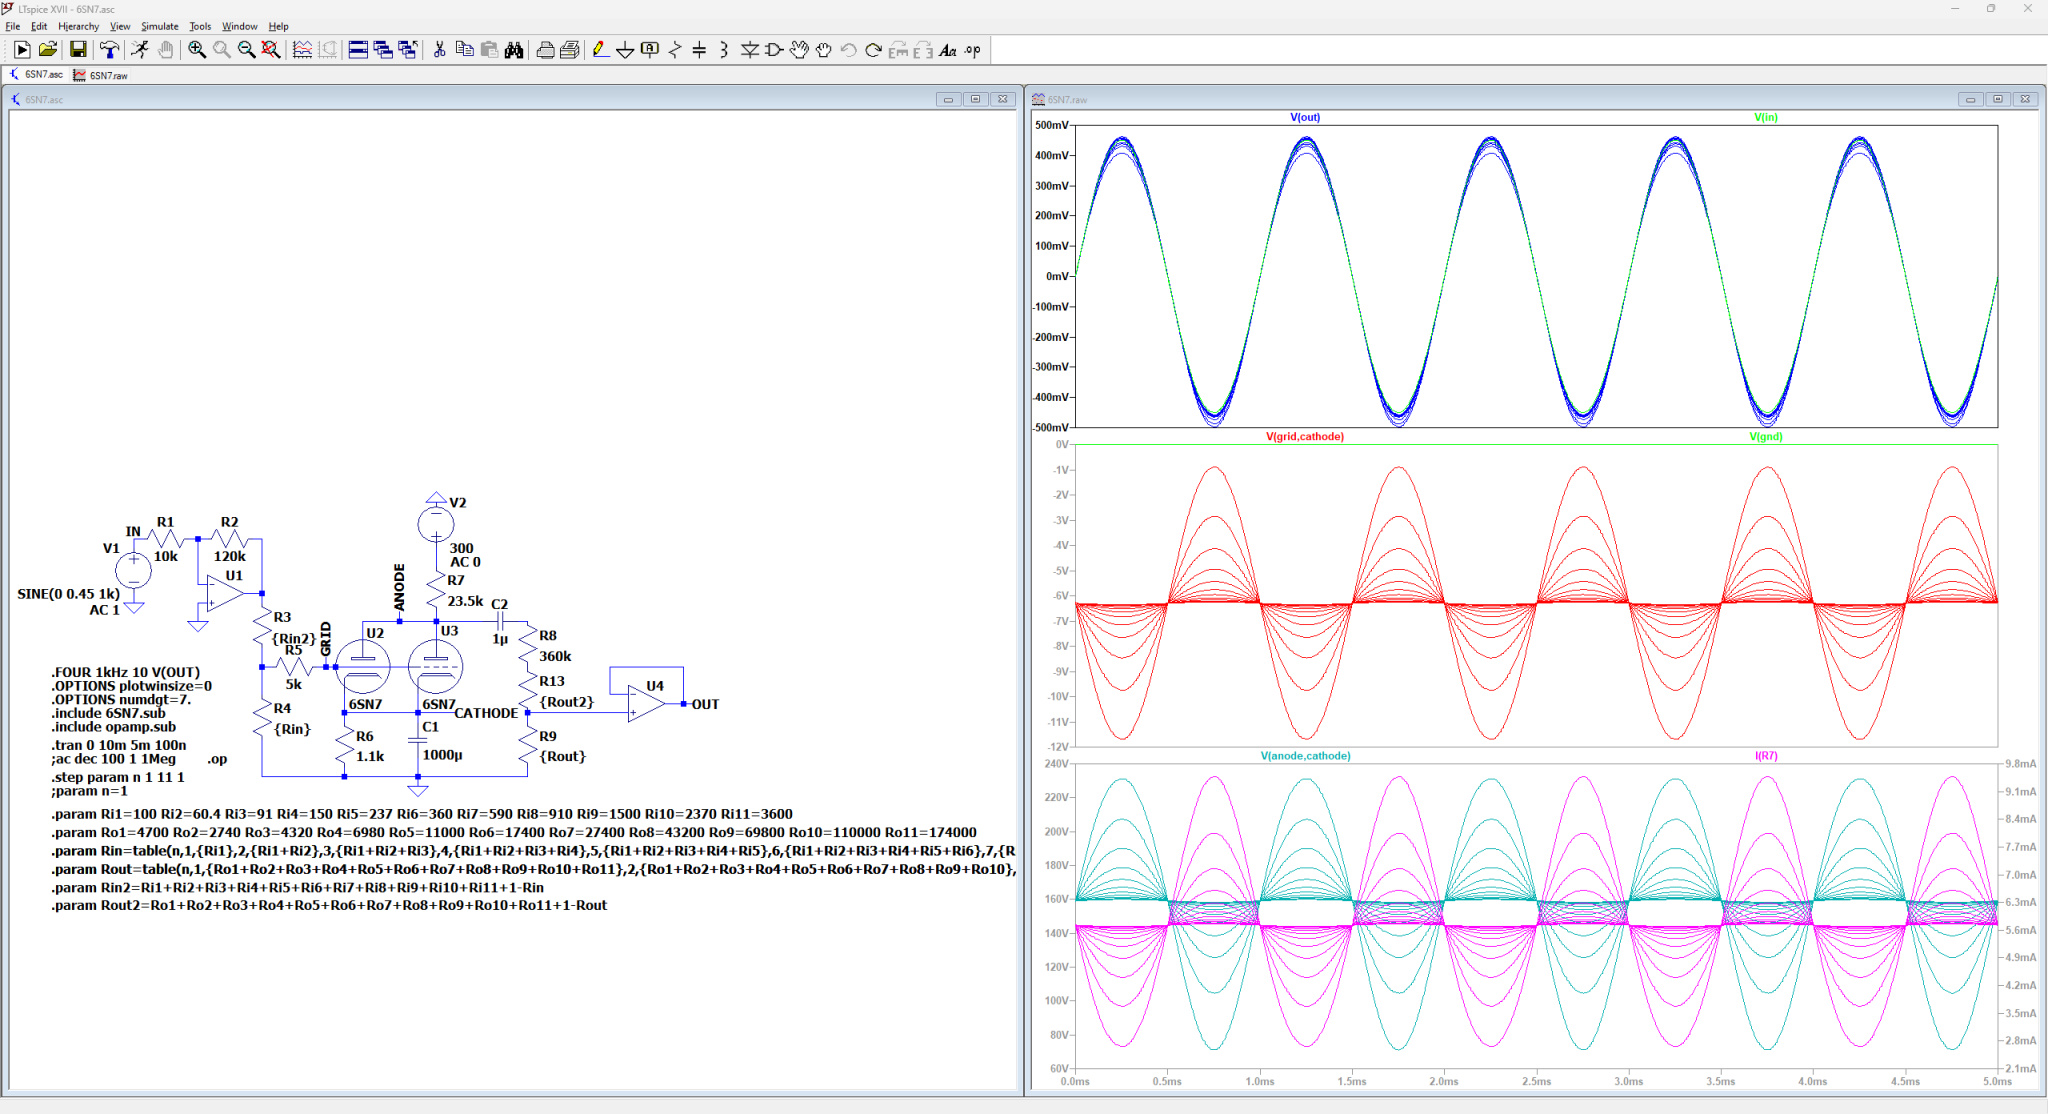Open the Tools menu

200,27
